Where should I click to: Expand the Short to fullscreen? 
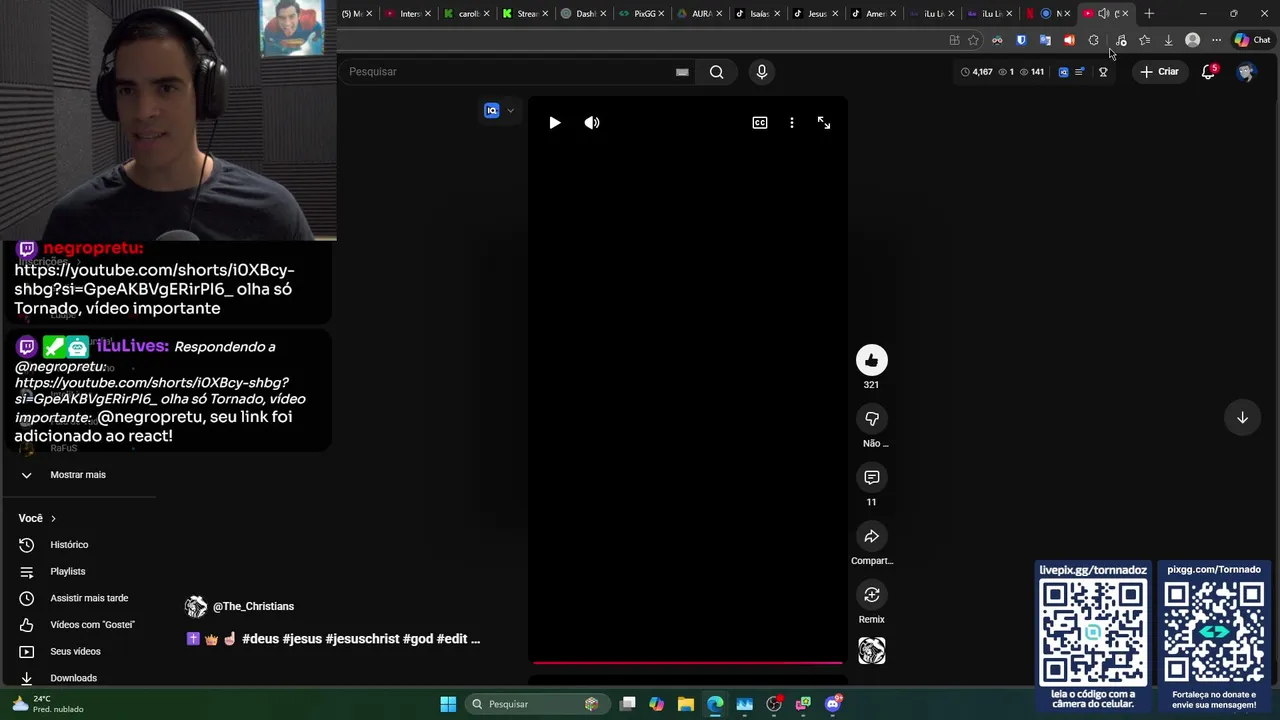[824, 123]
